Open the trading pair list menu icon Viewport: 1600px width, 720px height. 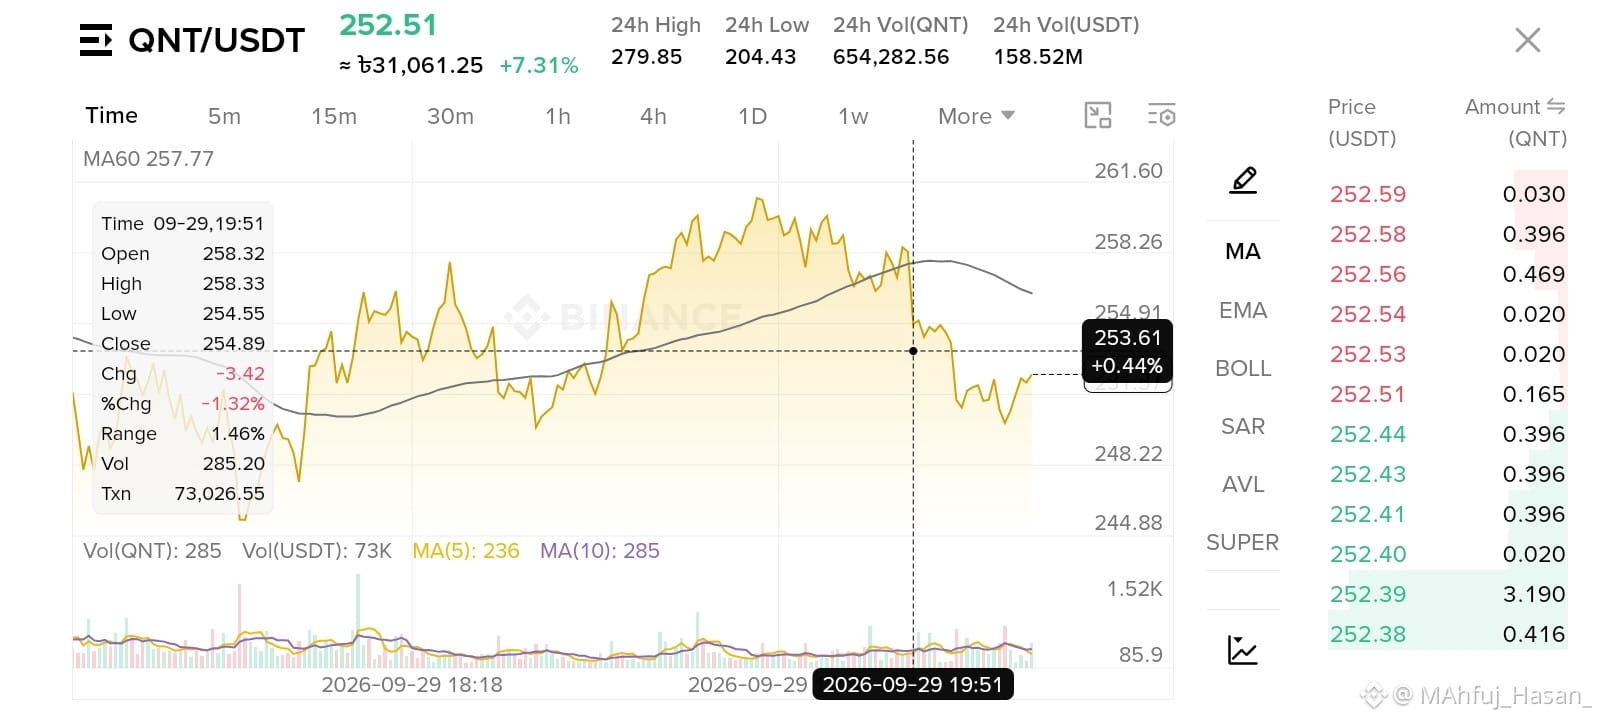(x=96, y=40)
